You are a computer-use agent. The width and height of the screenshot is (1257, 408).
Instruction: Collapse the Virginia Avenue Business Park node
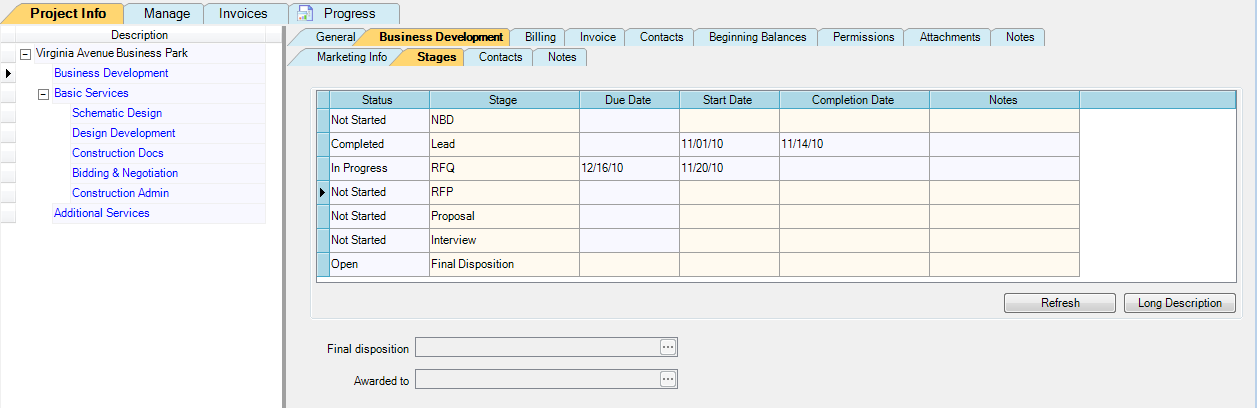(x=26, y=54)
